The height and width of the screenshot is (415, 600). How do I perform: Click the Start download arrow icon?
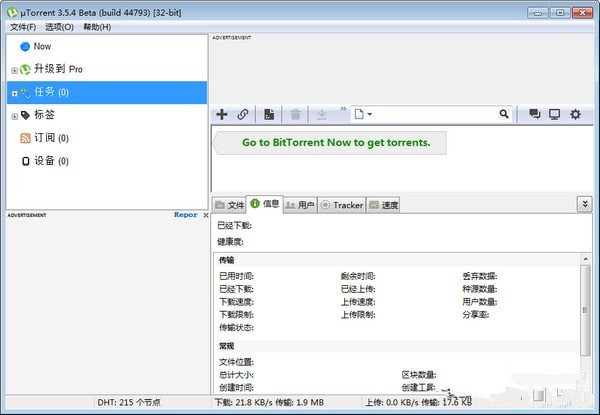click(322, 114)
